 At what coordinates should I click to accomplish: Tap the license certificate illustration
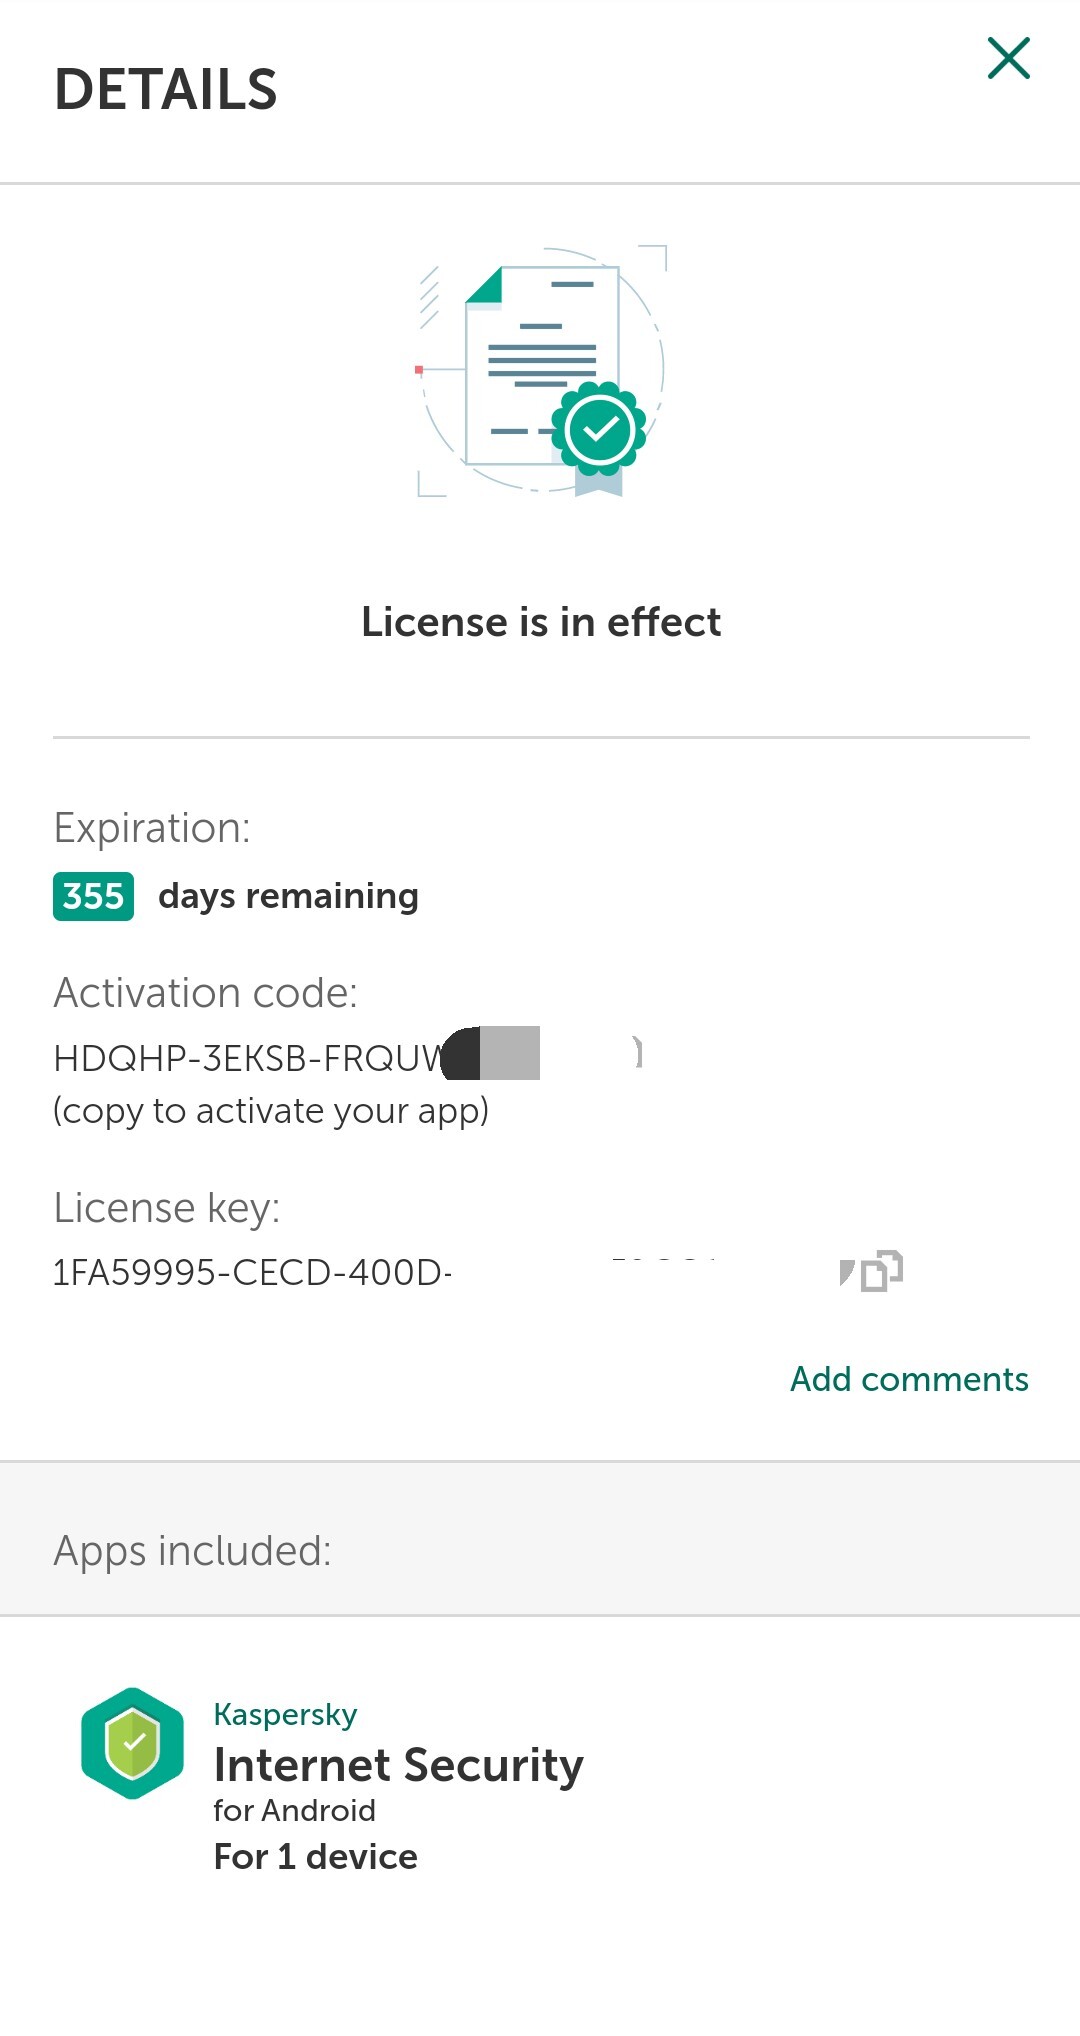point(541,371)
